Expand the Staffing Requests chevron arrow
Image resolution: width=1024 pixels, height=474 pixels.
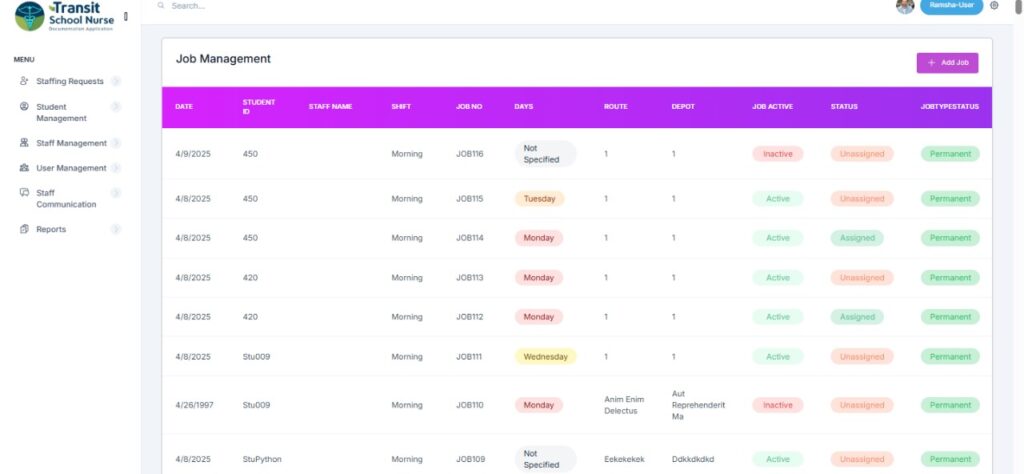tap(116, 81)
